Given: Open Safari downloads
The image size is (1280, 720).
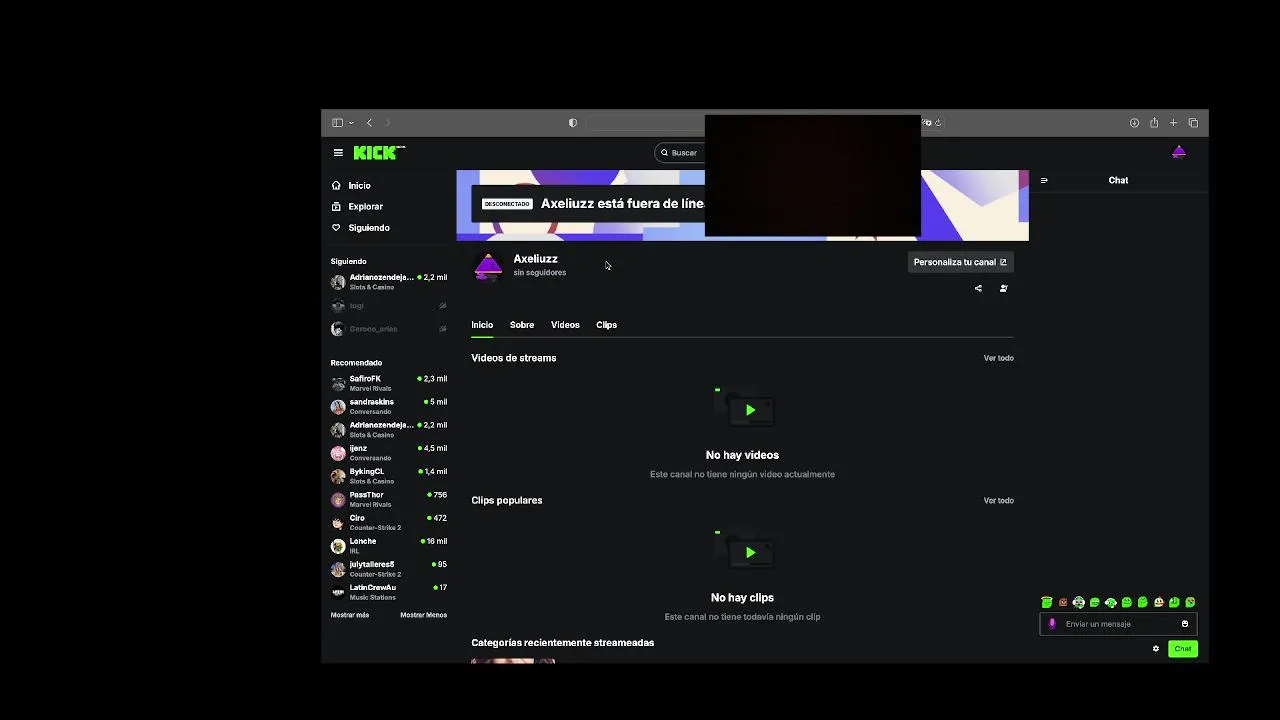Looking at the screenshot, I should coord(1134,123).
